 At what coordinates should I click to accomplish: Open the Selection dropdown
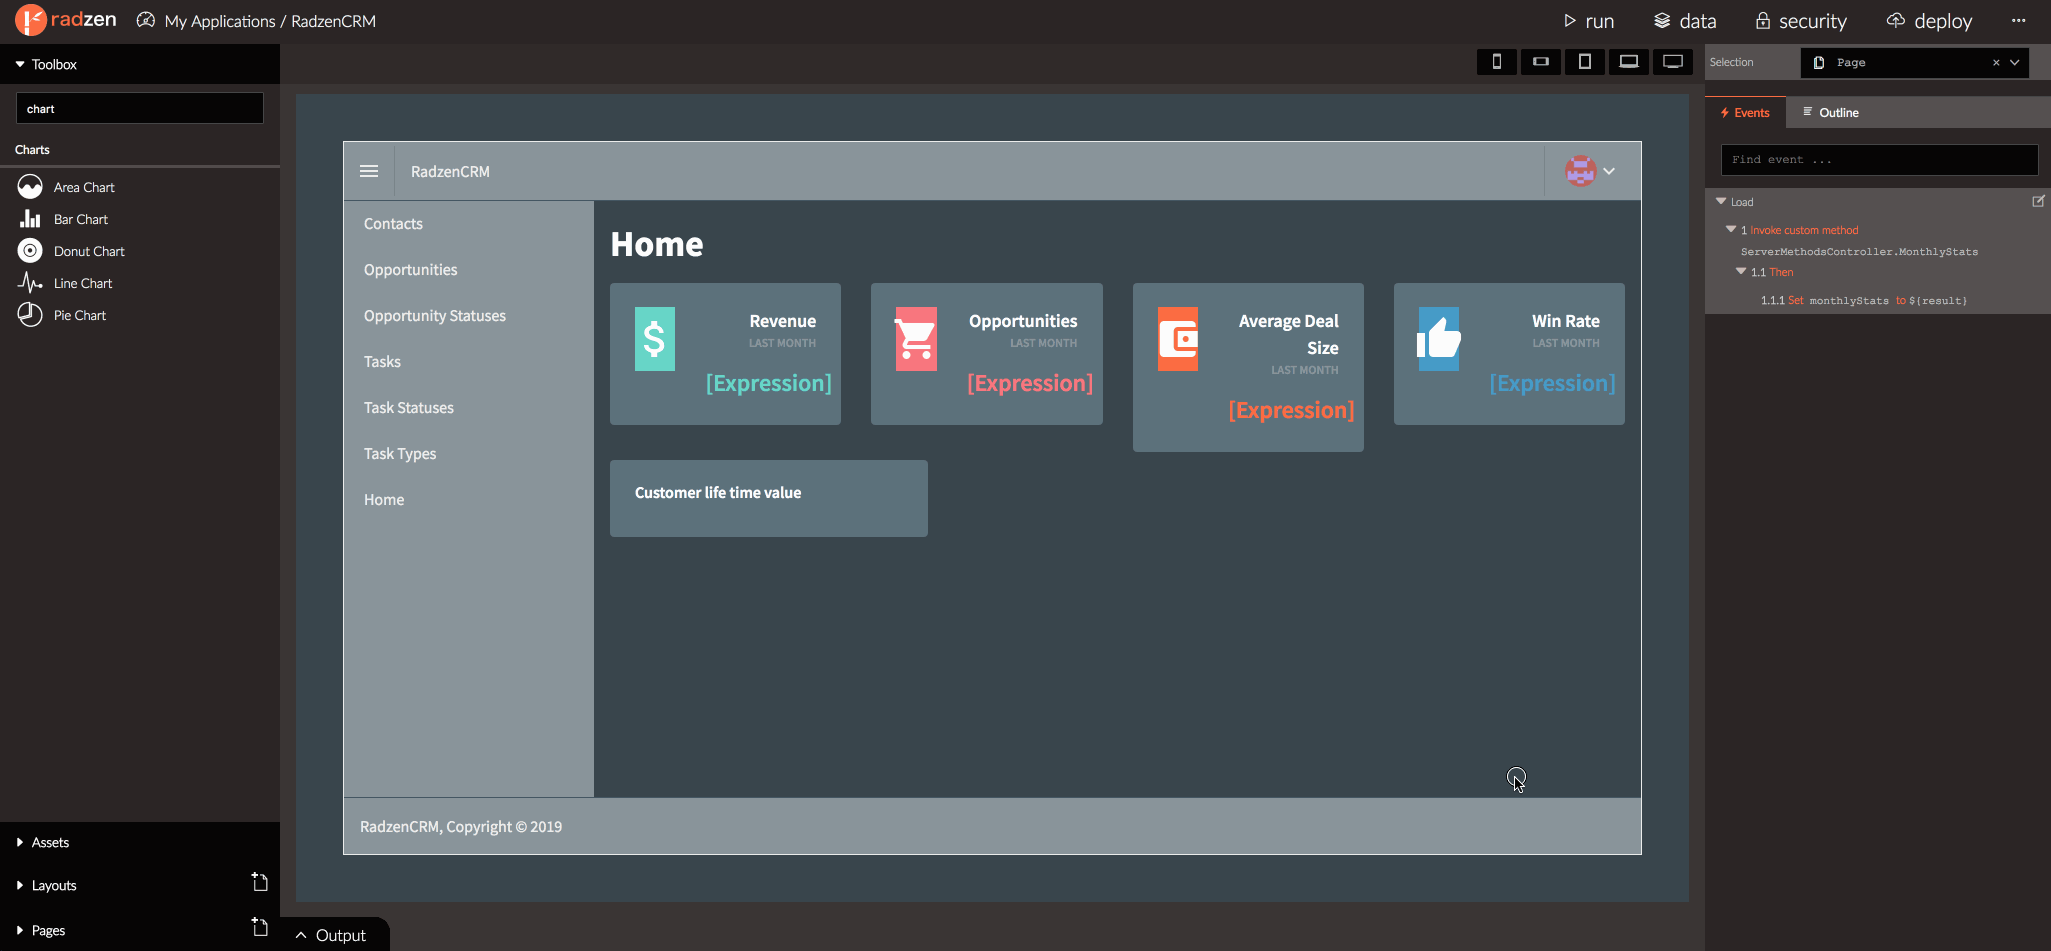tap(2015, 62)
